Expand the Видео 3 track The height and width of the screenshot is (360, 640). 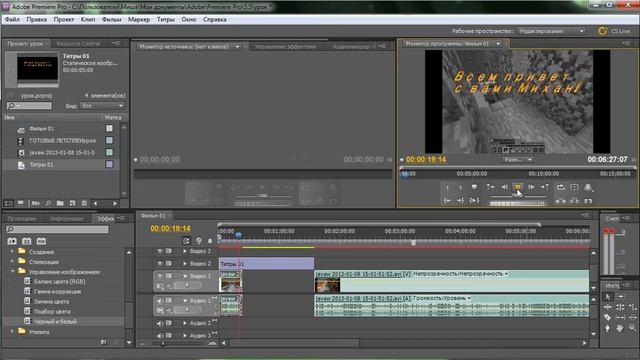click(x=185, y=251)
